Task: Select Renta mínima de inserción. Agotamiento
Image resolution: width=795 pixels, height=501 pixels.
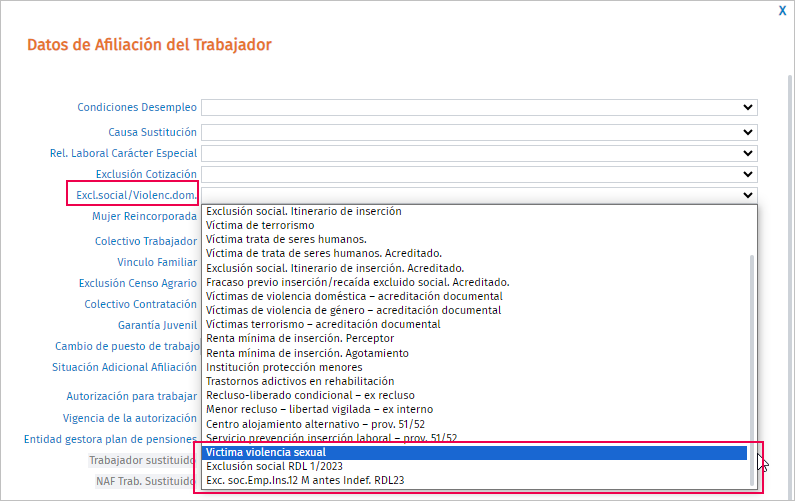Action: click(307, 353)
